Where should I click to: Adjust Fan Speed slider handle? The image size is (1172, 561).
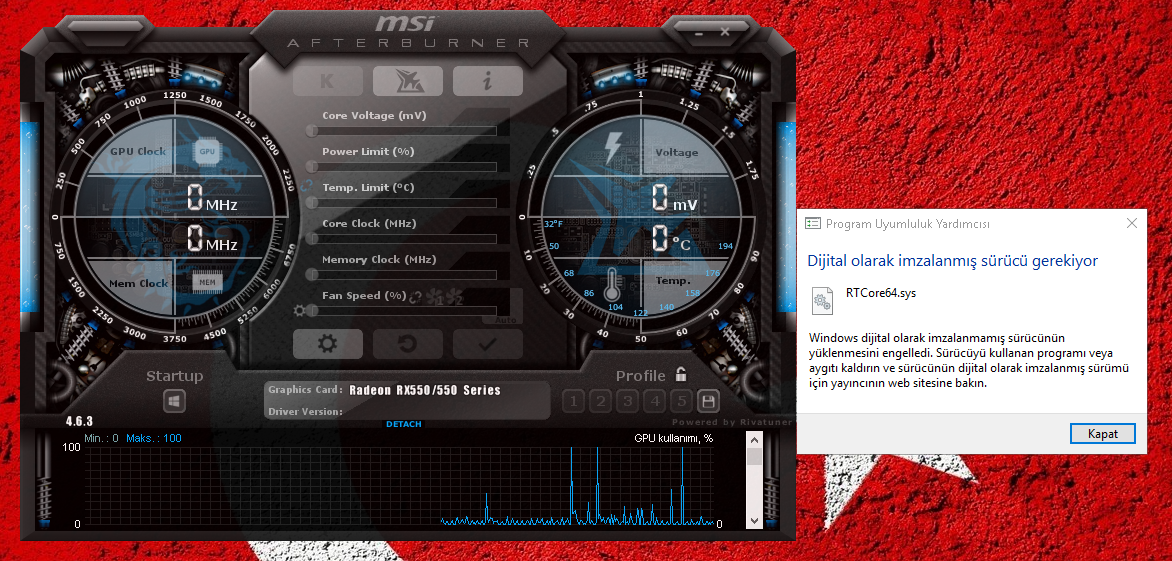(311, 310)
